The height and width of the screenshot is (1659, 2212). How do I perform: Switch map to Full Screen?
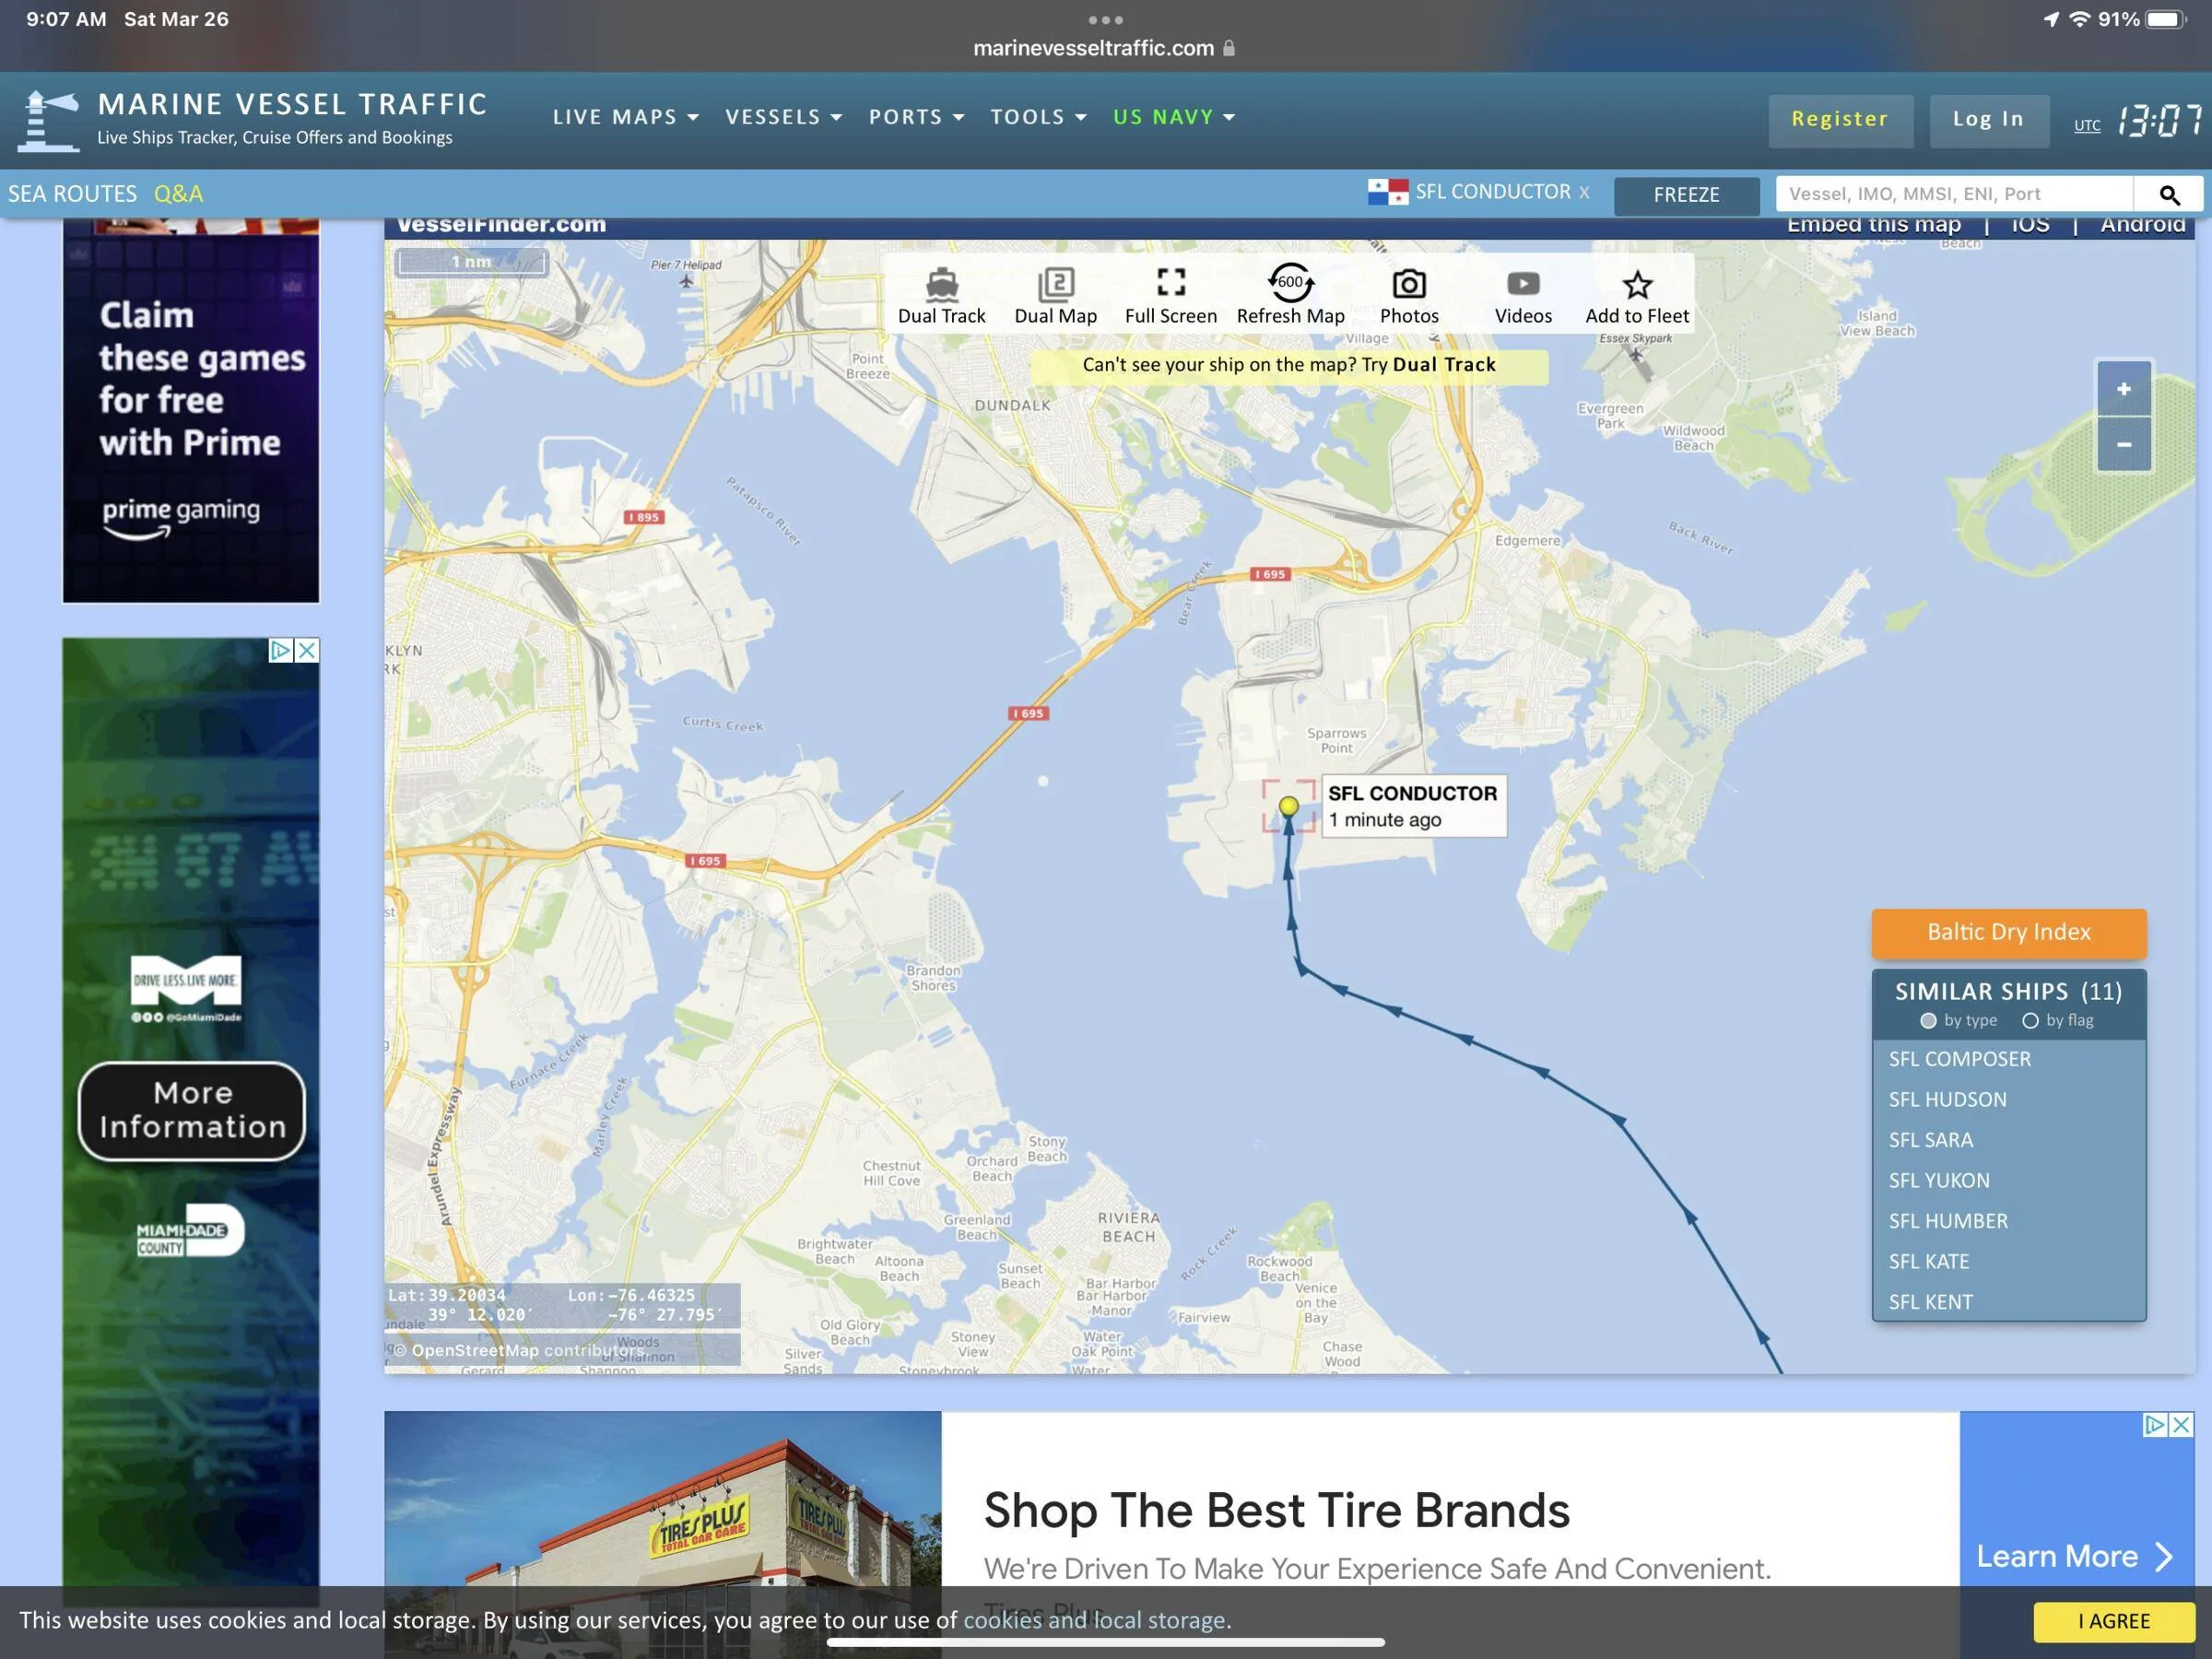point(1170,283)
